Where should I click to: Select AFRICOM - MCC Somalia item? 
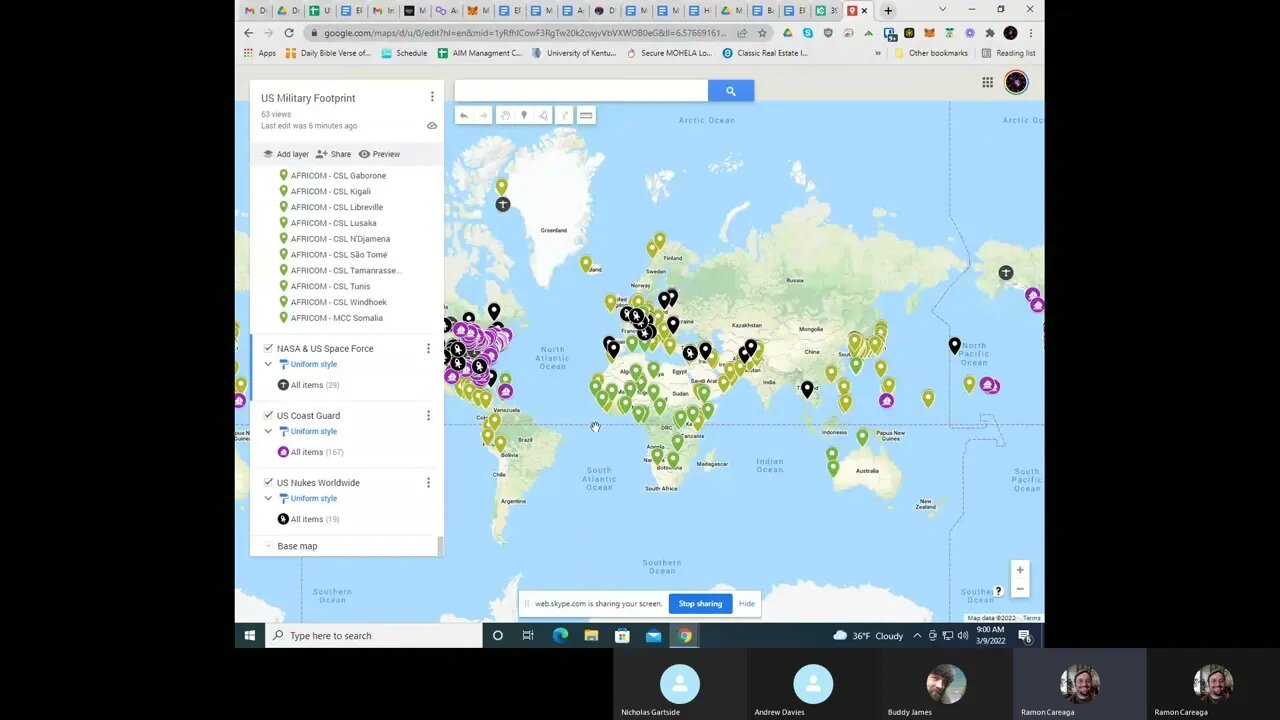point(337,318)
